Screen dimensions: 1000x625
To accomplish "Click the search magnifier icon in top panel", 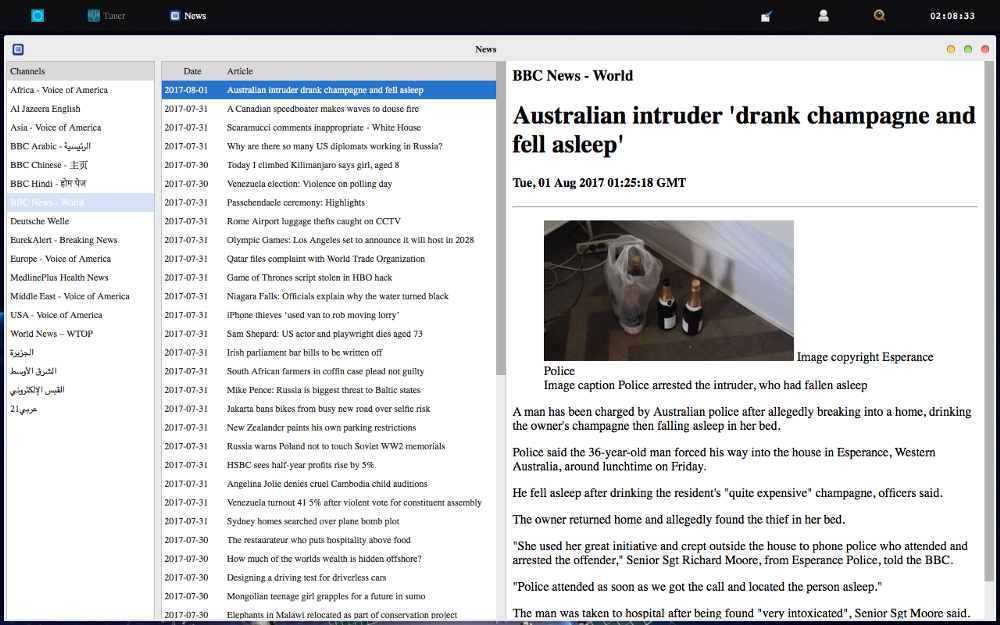I will pyautogui.click(x=879, y=16).
